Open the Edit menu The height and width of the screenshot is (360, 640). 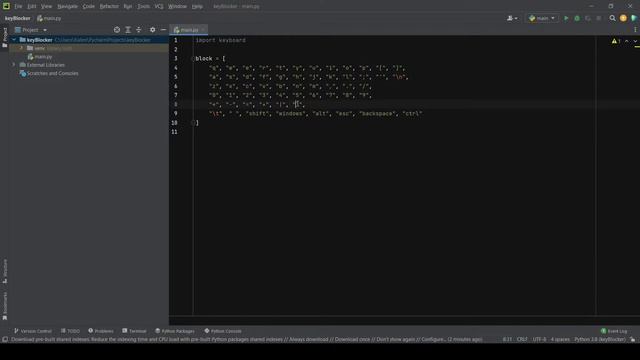click(x=32, y=7)
